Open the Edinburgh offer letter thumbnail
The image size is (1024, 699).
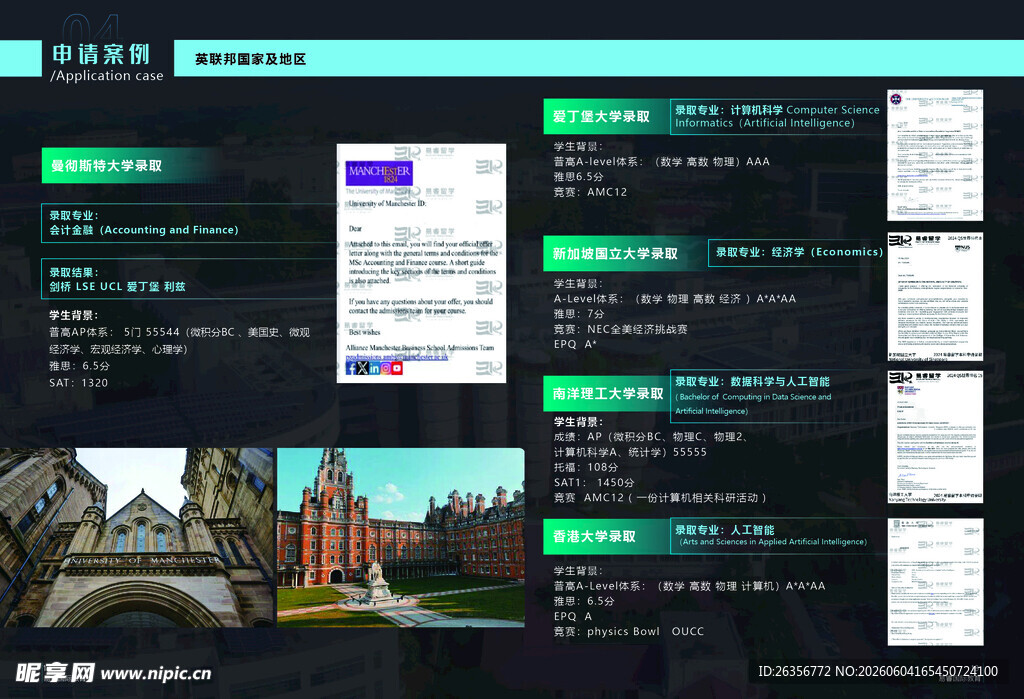pyautogui.click(x=935, y=155)
